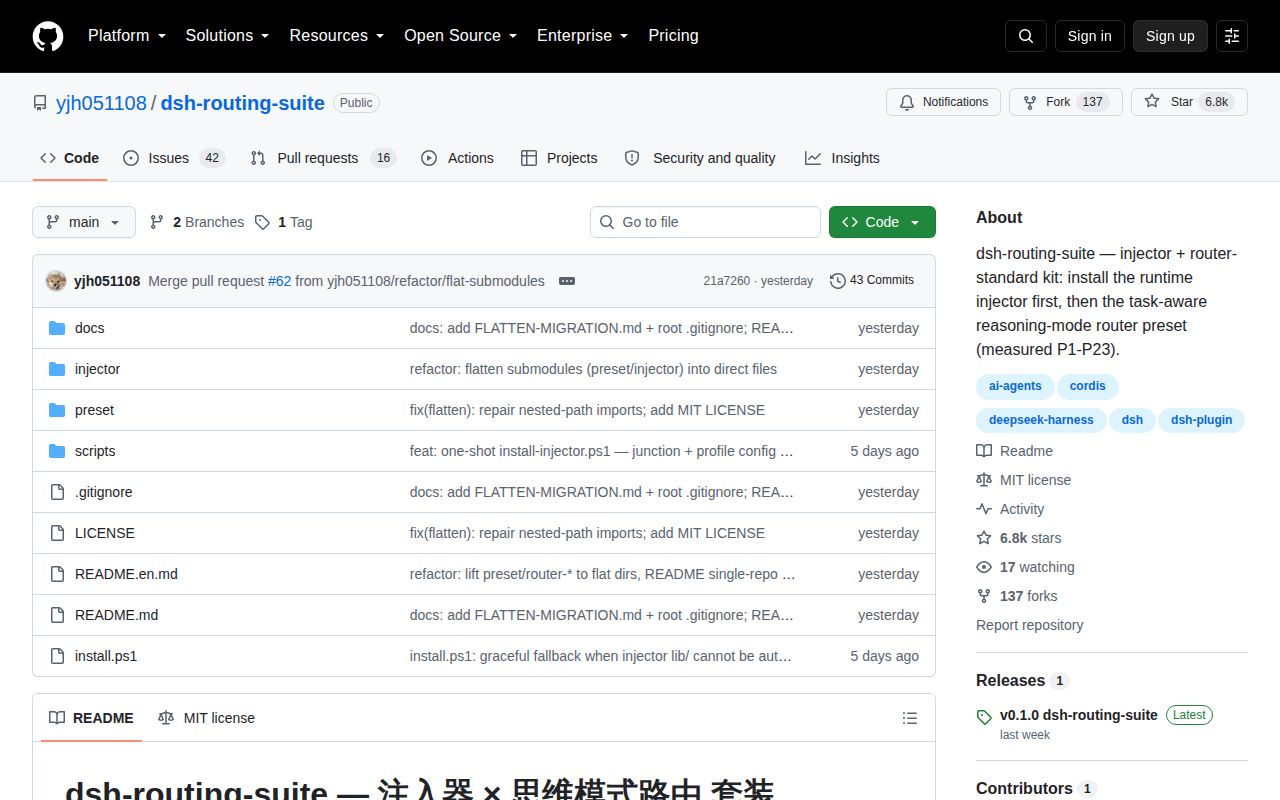
Task: Select the MIT license tab in file viewer
Action: point(207,718)
